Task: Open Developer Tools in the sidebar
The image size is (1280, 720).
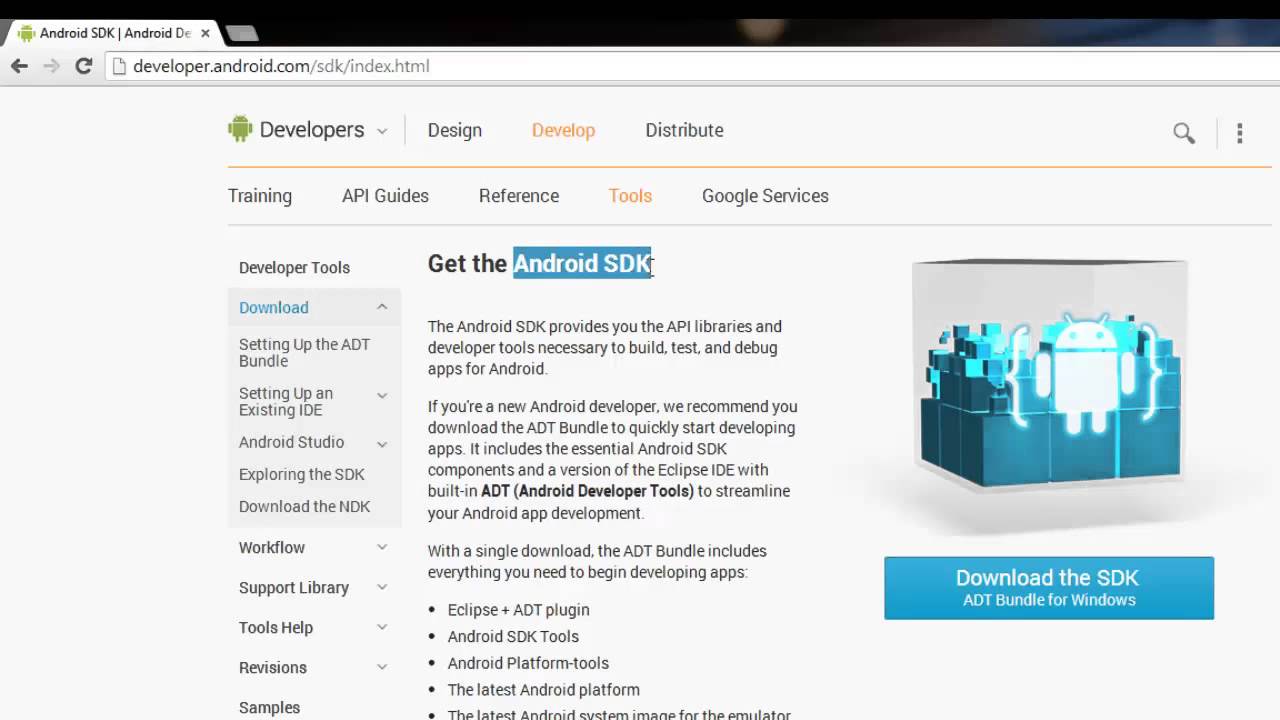Action: coord(294,267)
